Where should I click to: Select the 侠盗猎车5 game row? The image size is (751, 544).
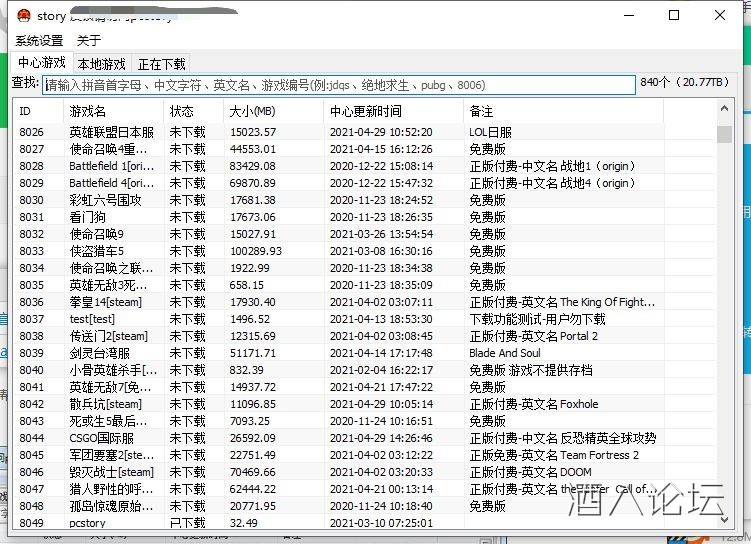click(x=97, y=251)
